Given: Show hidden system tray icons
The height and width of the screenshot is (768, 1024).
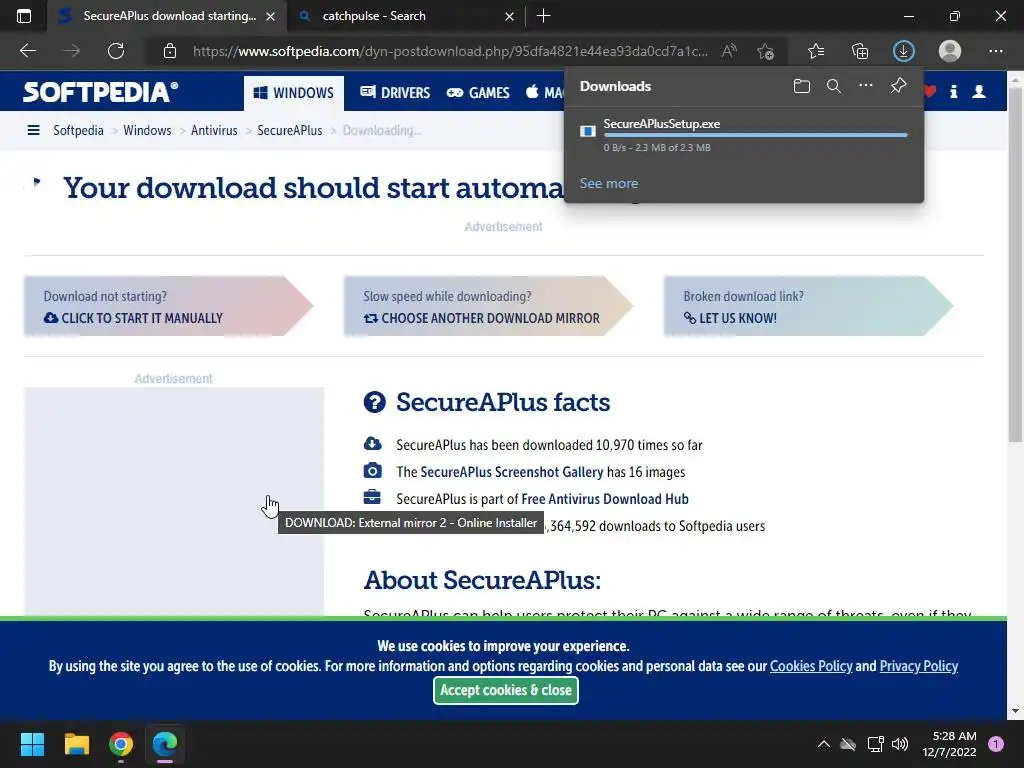Looking at the screenshot, I should pos(824,744).
